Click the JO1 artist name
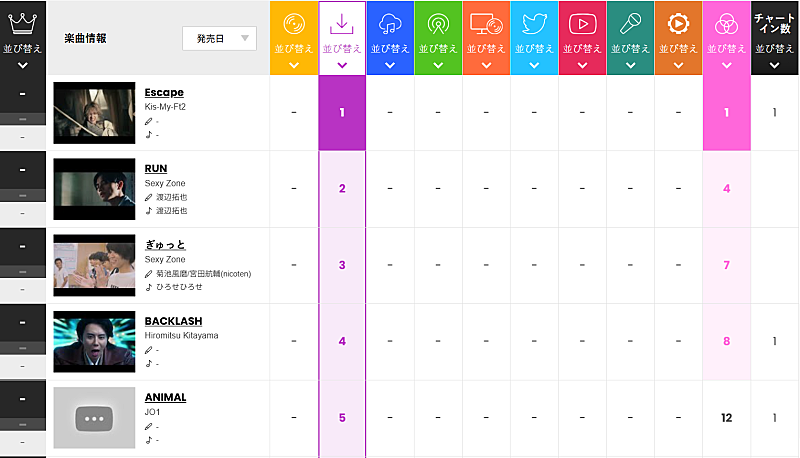 click(x=152, y=412)
